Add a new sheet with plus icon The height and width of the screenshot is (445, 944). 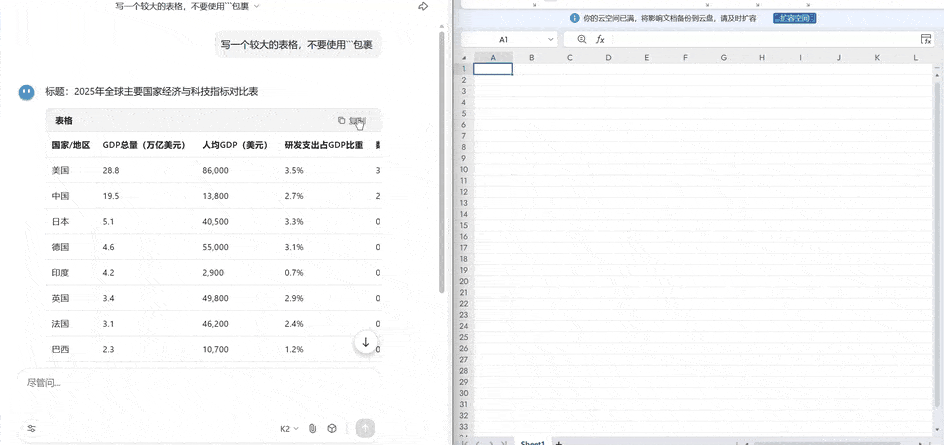[559, 443]
